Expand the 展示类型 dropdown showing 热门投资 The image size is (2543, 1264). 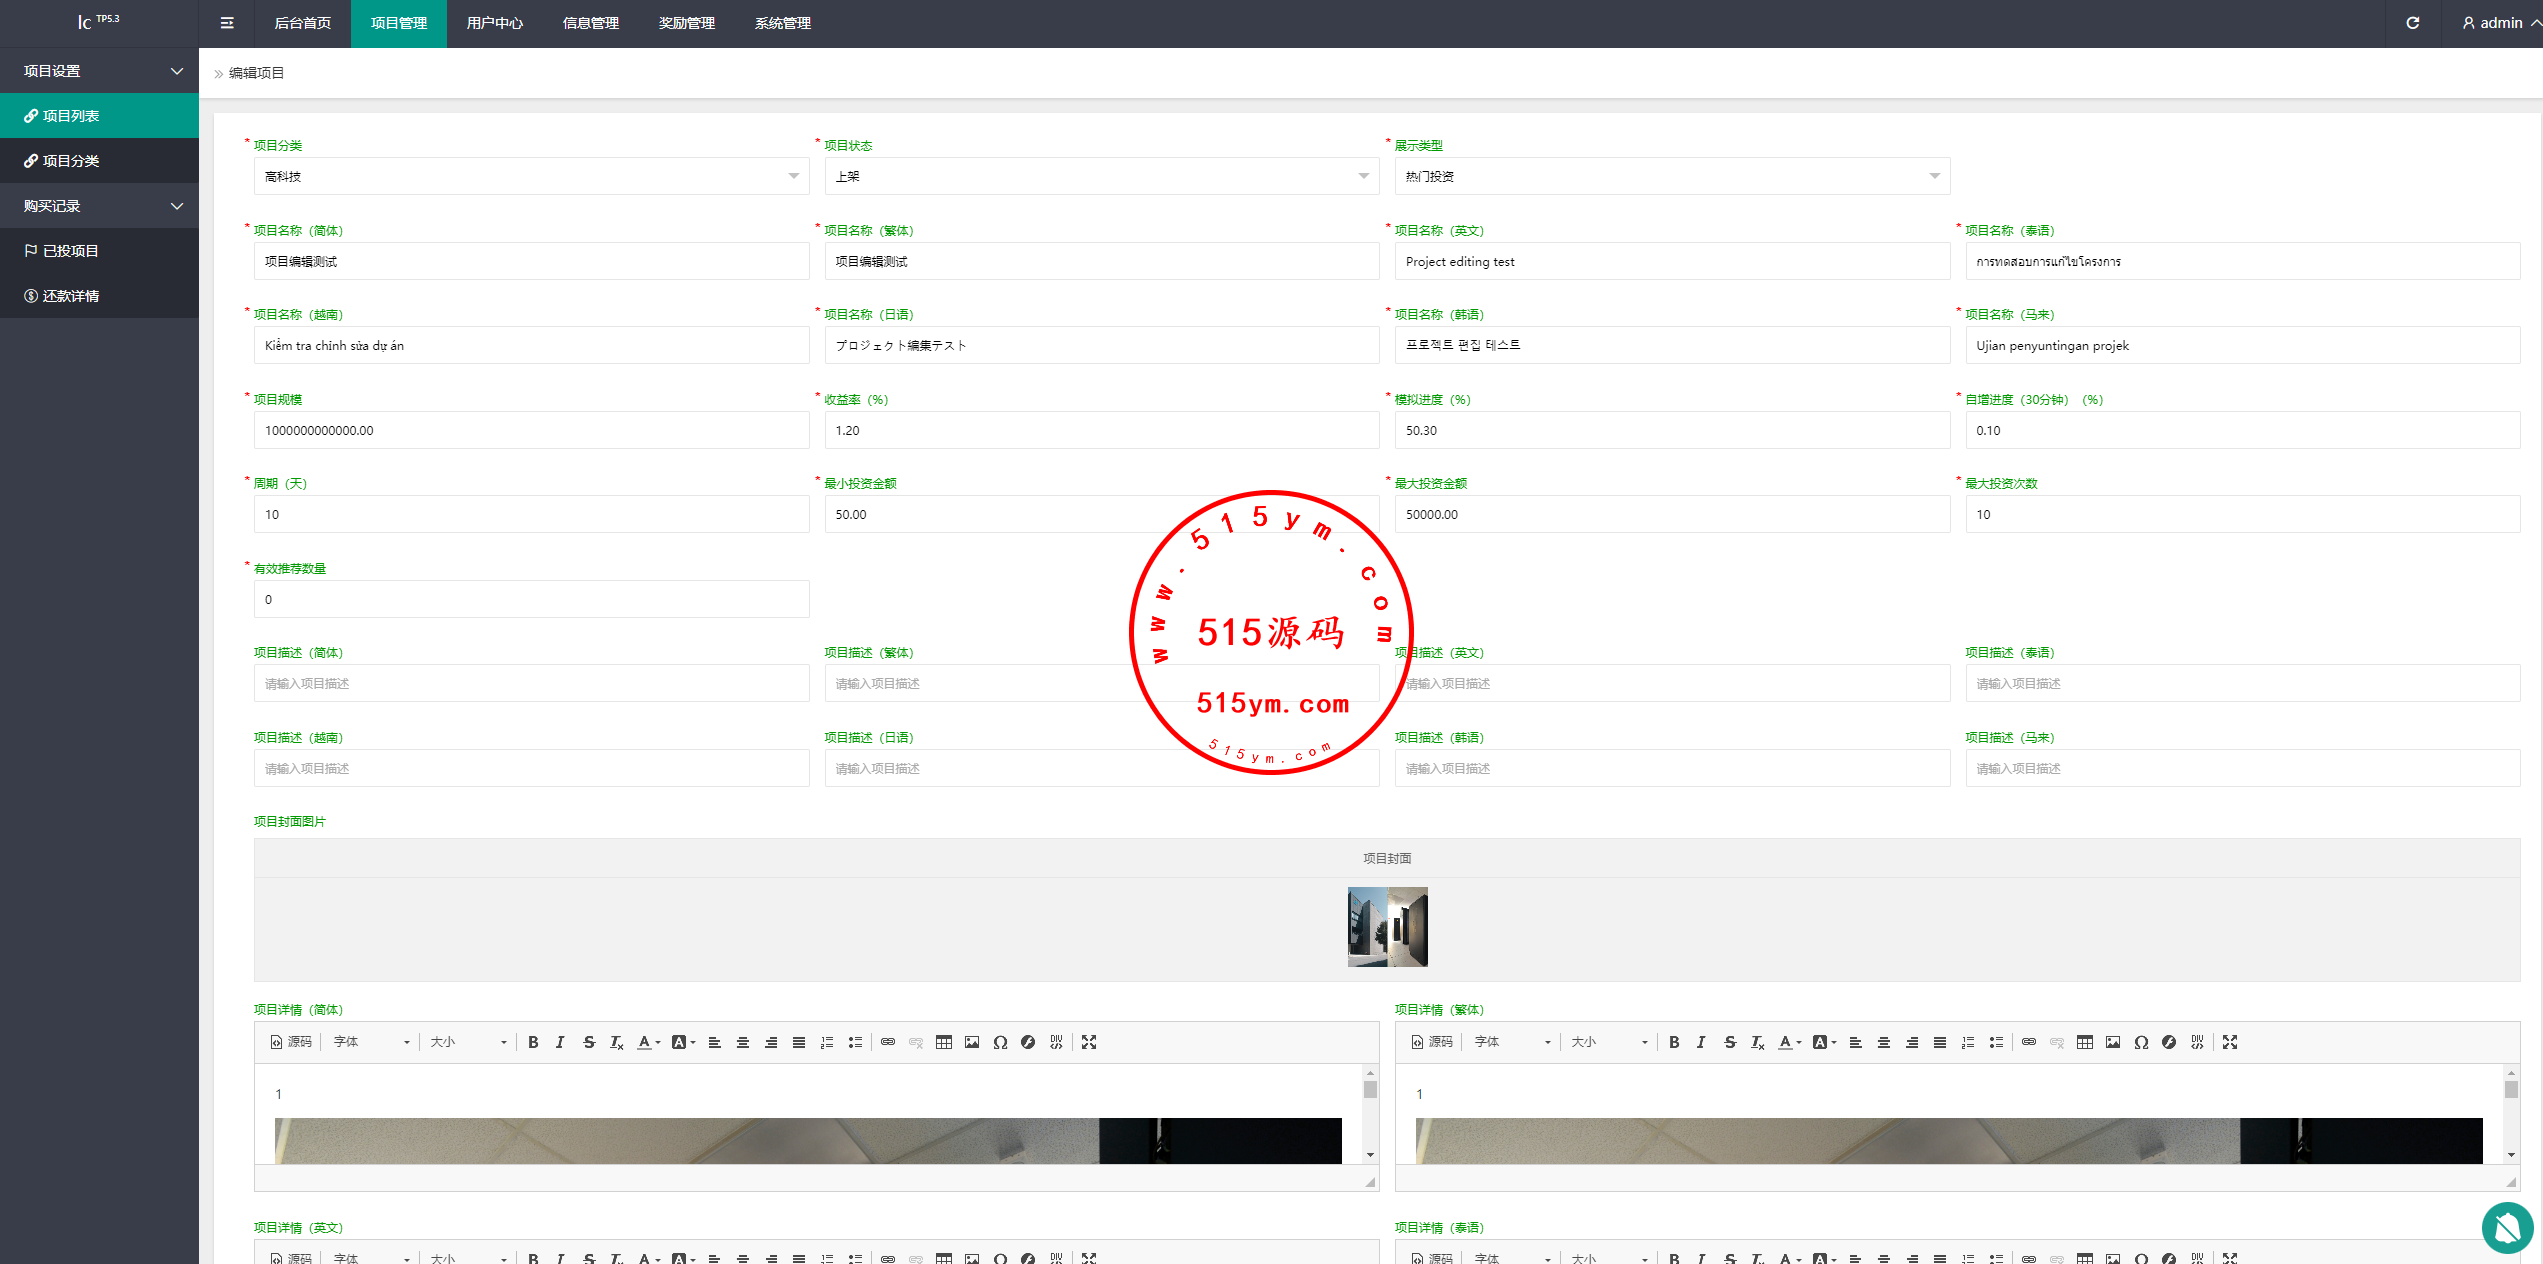tap(1671, 176)
